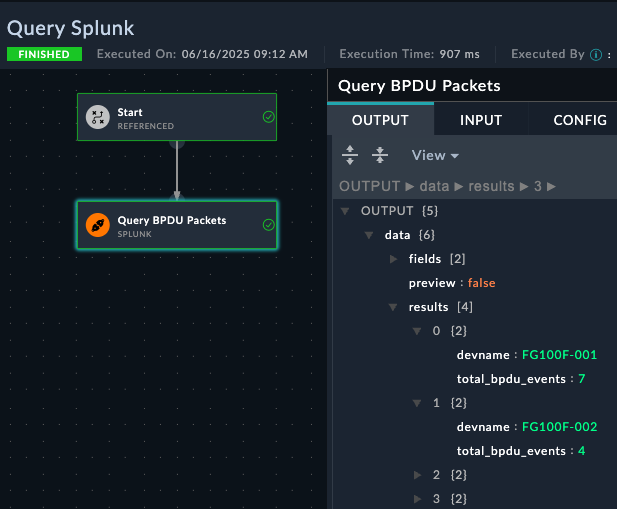Click the Start step playbook icon
The image size is (617, 509).
tap(98, 117)
